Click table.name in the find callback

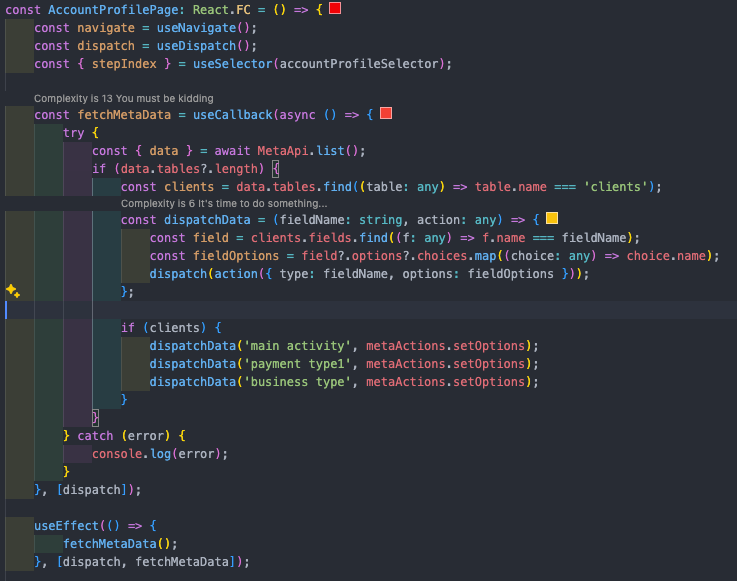point(511,187)
